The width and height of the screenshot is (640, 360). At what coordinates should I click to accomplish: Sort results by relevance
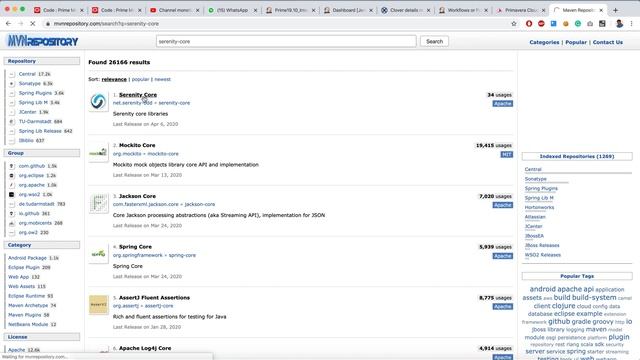114,79
